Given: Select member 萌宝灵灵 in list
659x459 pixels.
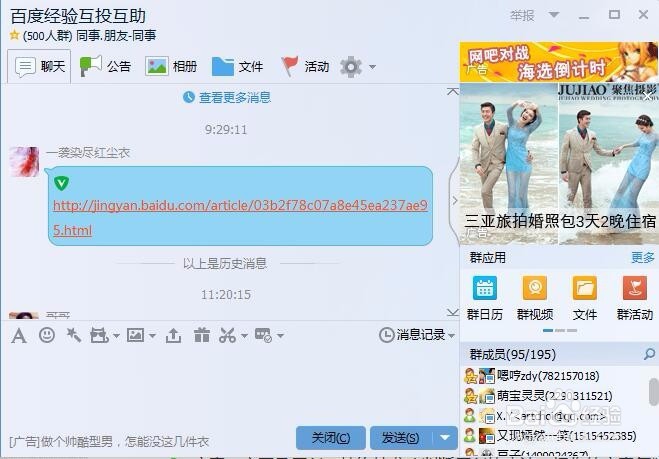Looking at the screenshot, I should click(x=555, y=396).
